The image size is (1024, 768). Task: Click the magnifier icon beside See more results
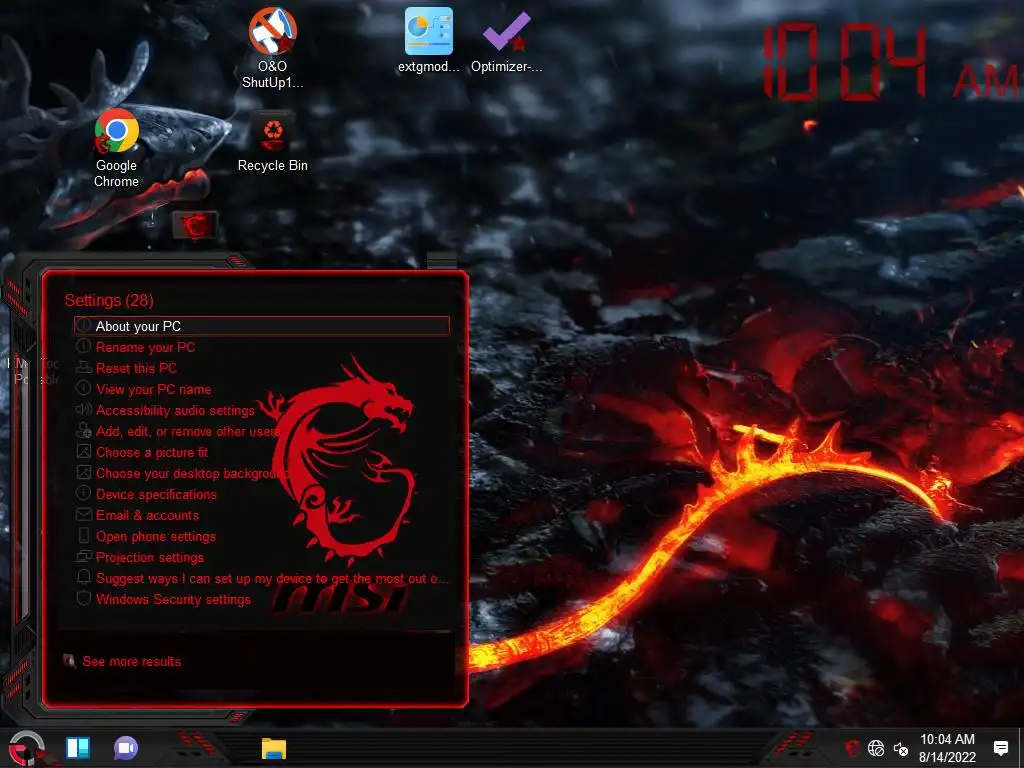[x=69, y=662]
